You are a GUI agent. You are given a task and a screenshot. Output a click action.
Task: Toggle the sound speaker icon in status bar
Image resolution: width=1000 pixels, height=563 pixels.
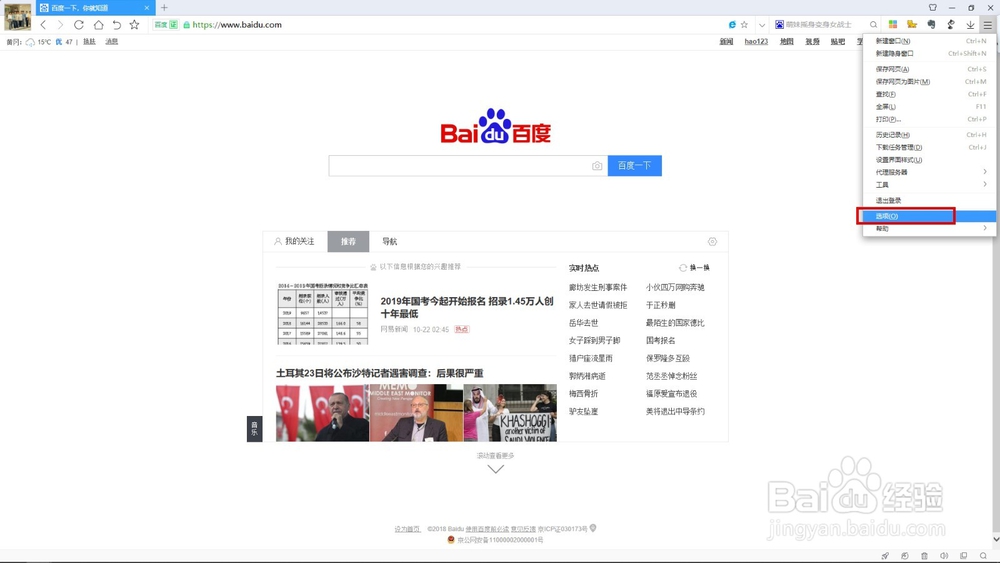coord(944,556)
